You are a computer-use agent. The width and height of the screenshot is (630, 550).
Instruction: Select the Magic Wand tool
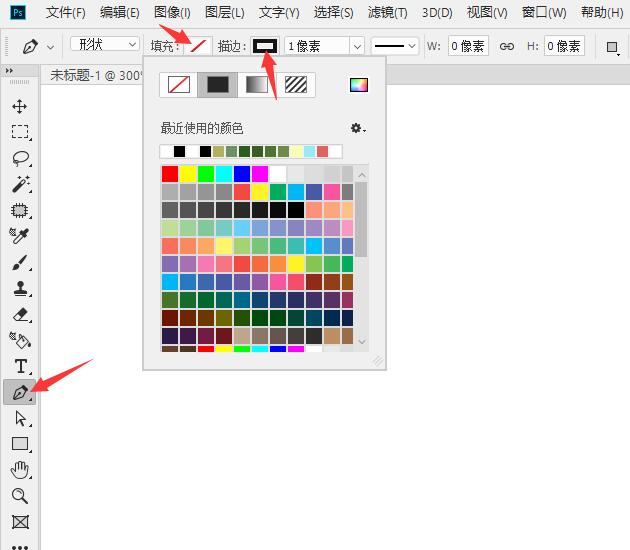click(x=20, y=184)
